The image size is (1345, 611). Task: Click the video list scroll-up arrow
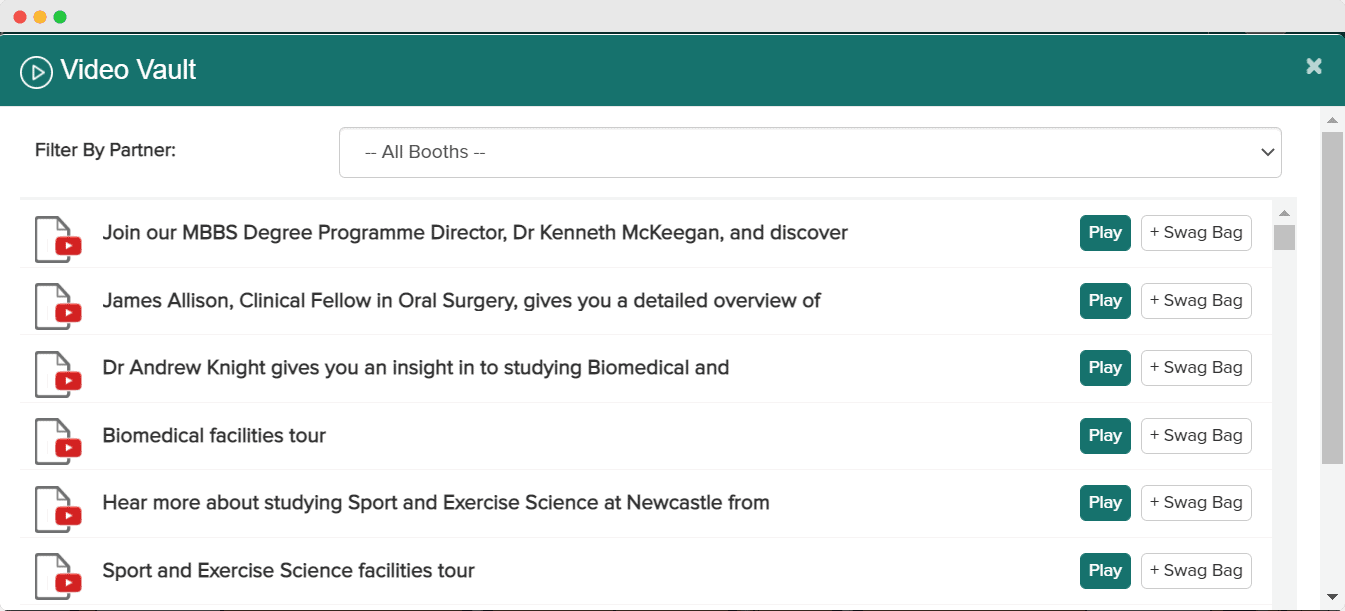(1284, 213)
